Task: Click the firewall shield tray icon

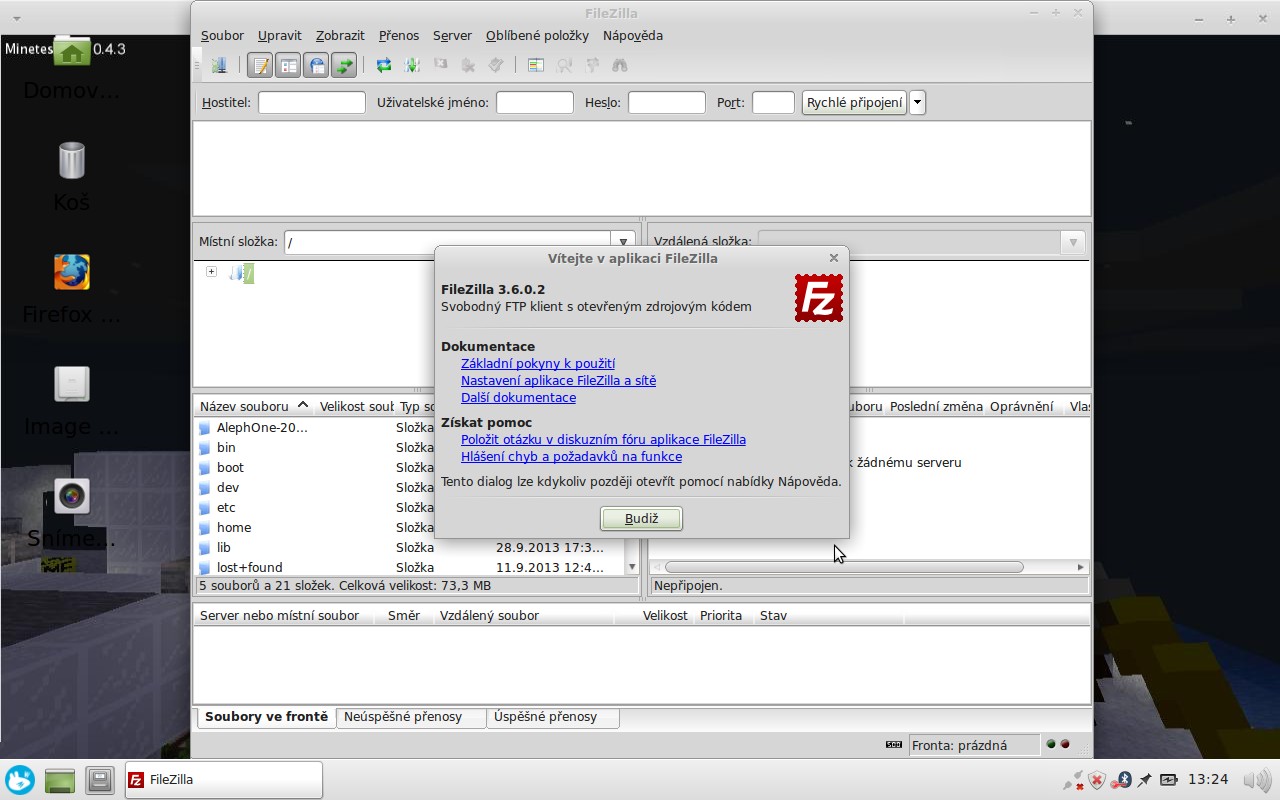Action: pyautogui.click(x=1097, y=780)
